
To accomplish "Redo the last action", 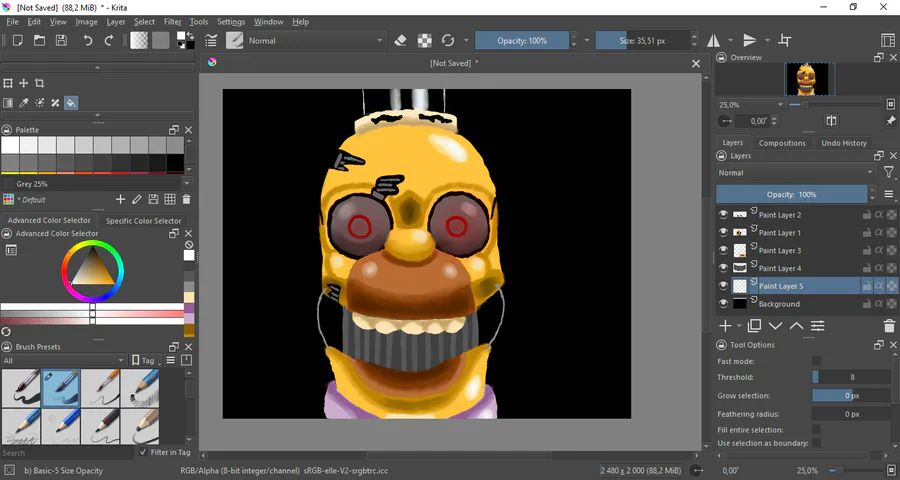I will (x=108, y=41).
